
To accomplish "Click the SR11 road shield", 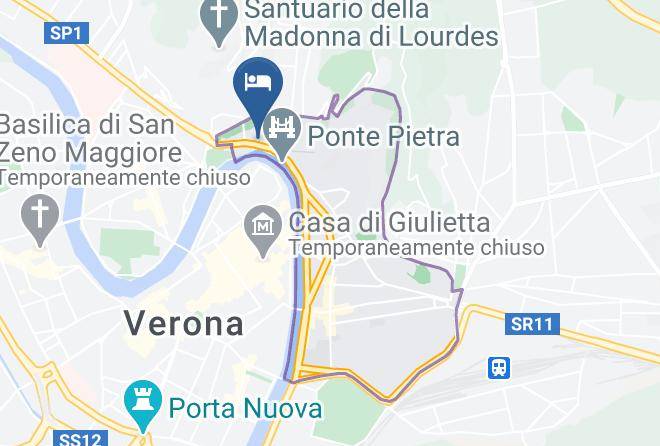I will (x=532, y=324).
